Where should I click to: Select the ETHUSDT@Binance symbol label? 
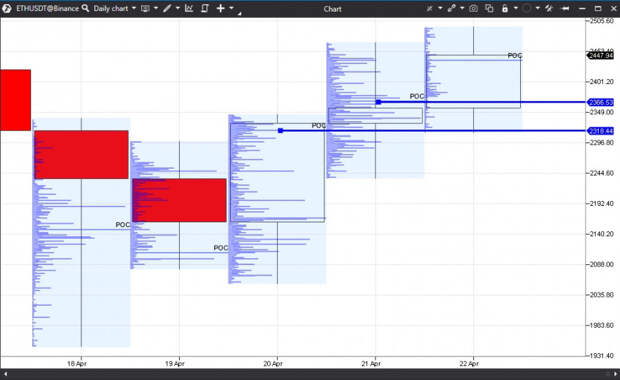pos(47,8)
